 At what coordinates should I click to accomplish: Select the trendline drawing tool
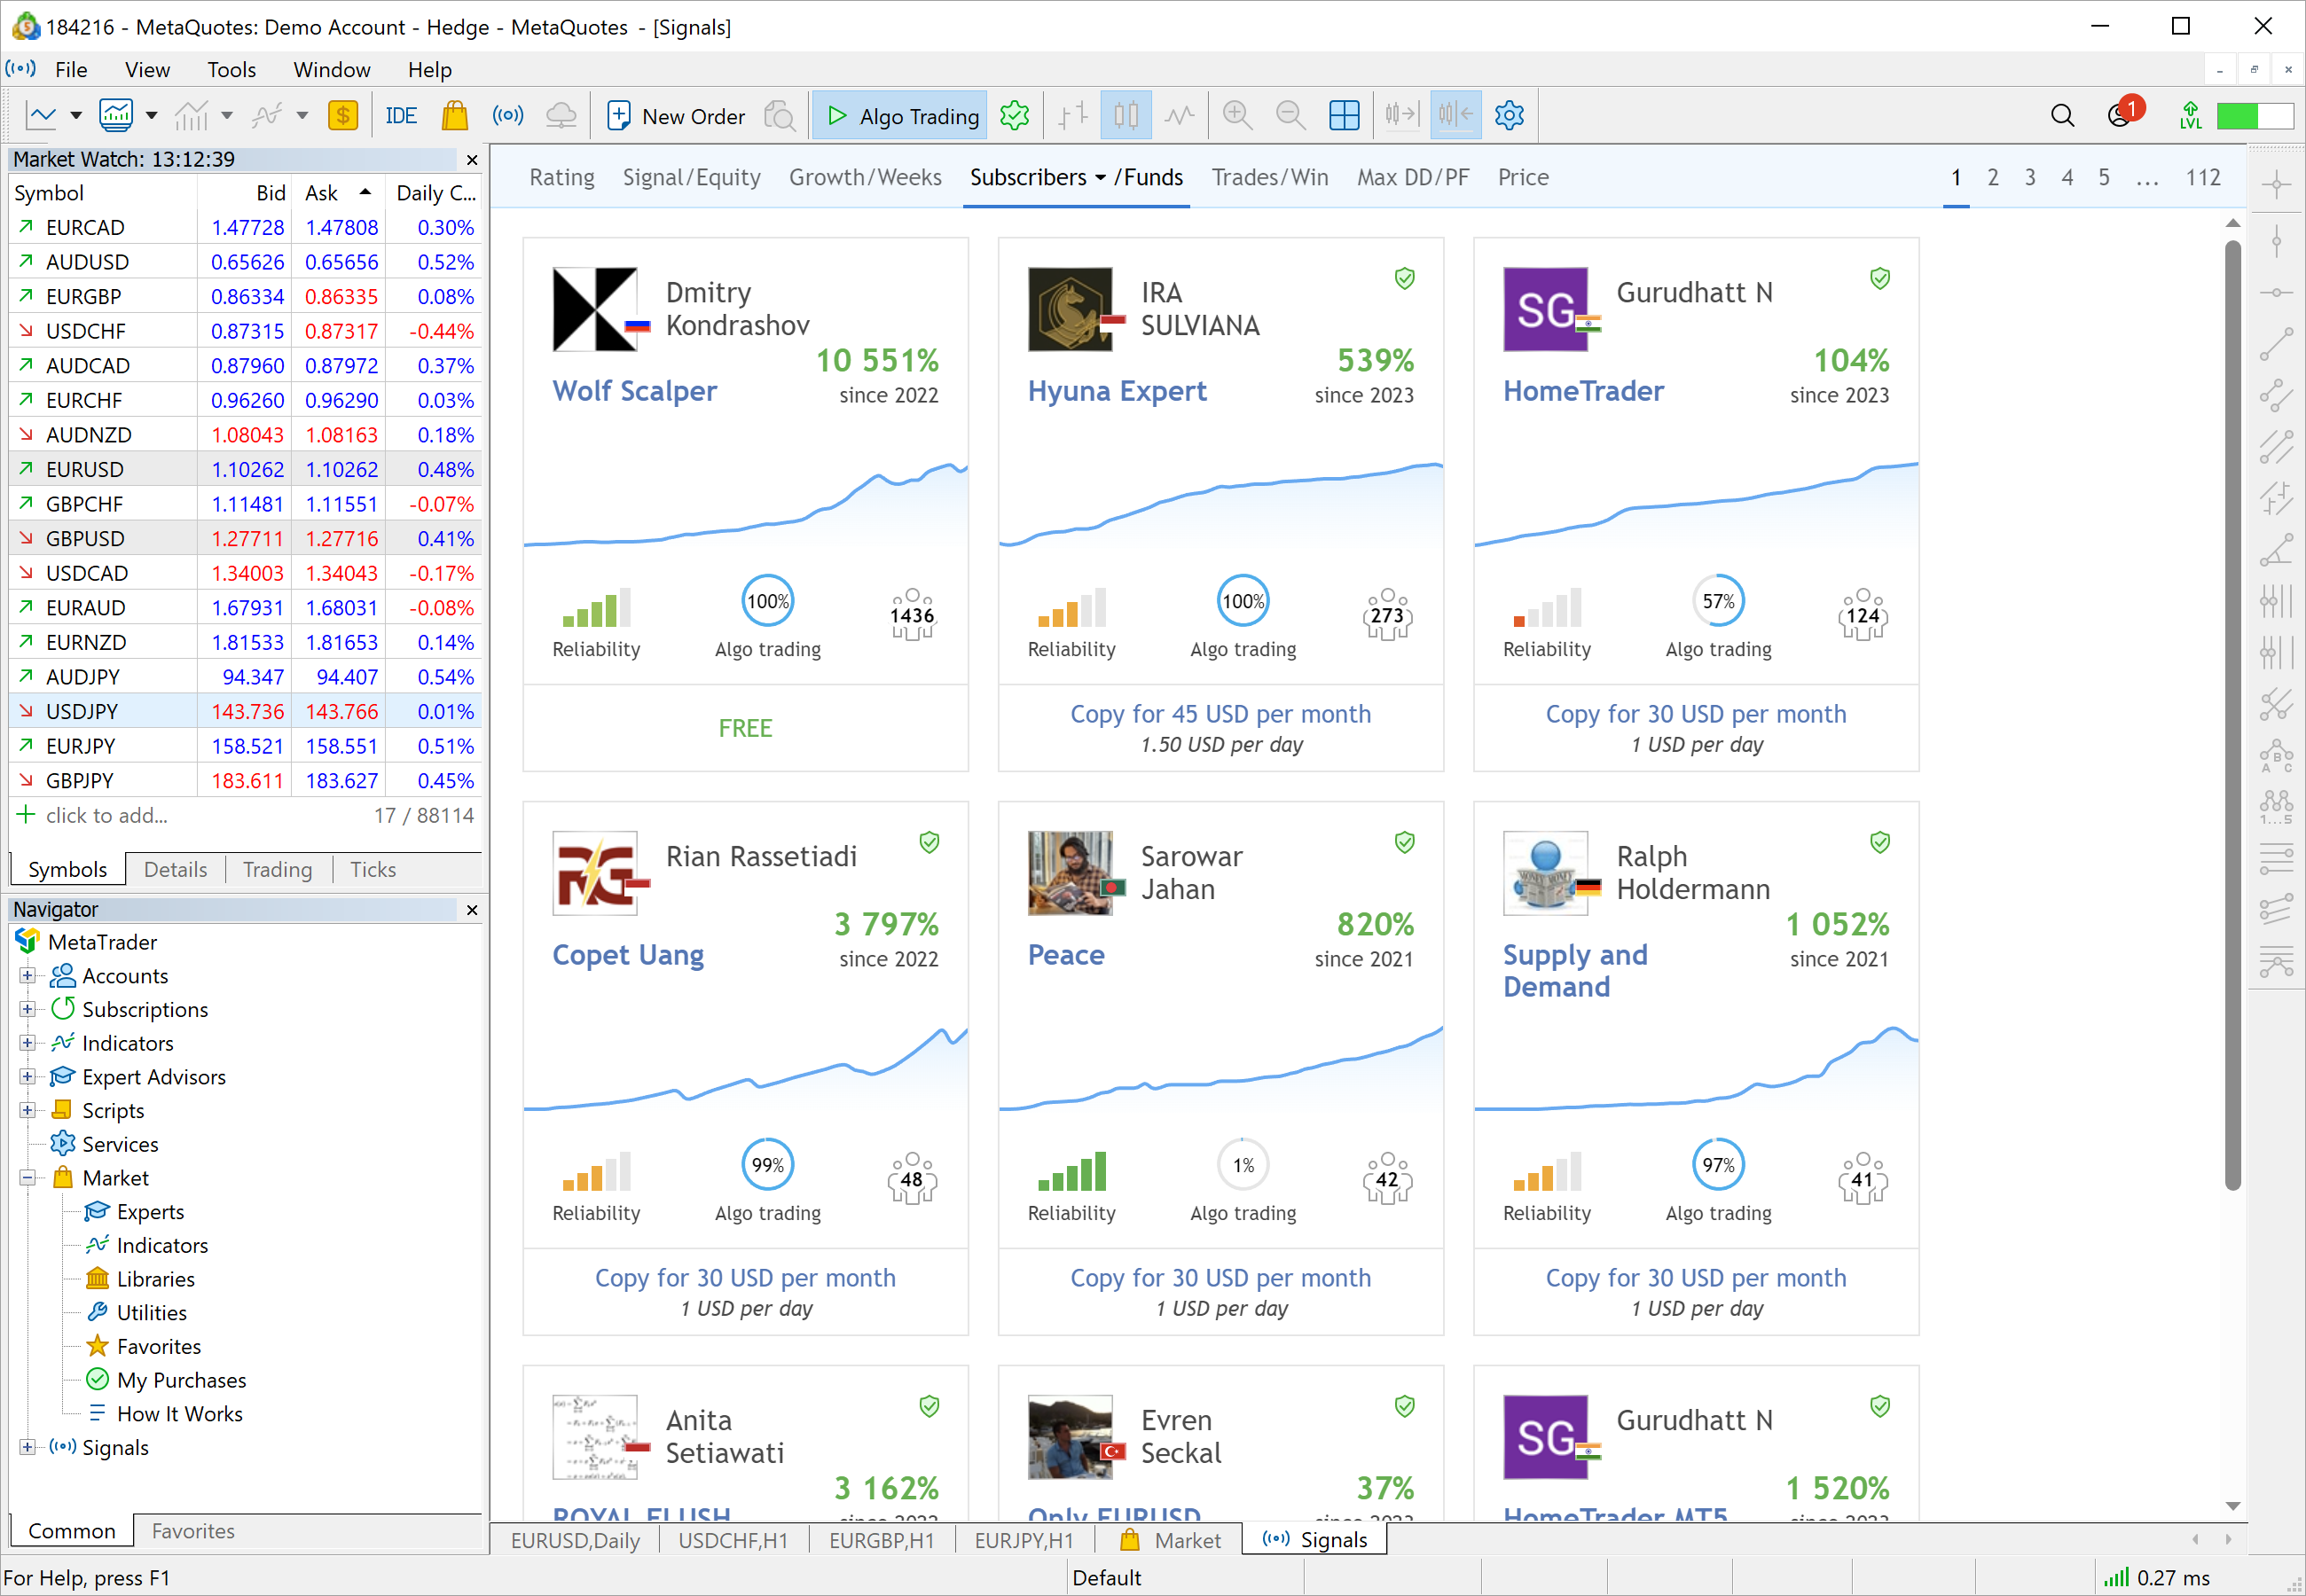[x=2277, y=345]
